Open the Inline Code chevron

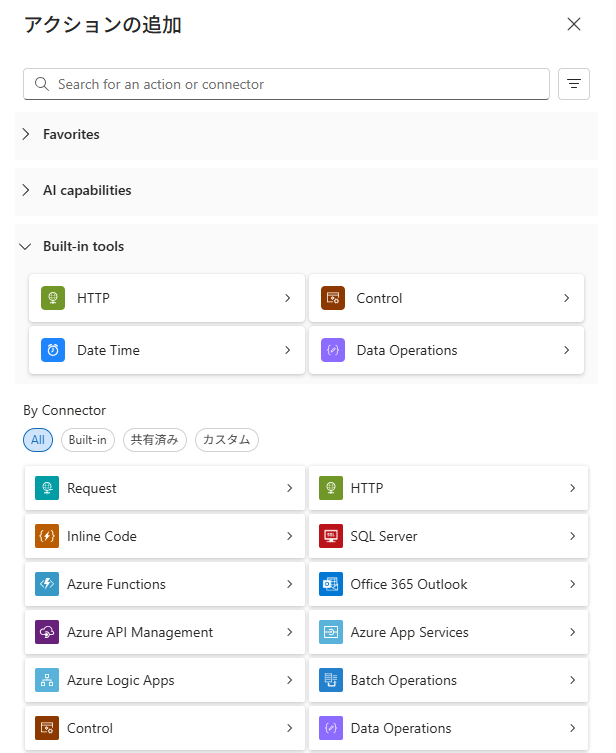pyautogui.click(x=290, y=536)
